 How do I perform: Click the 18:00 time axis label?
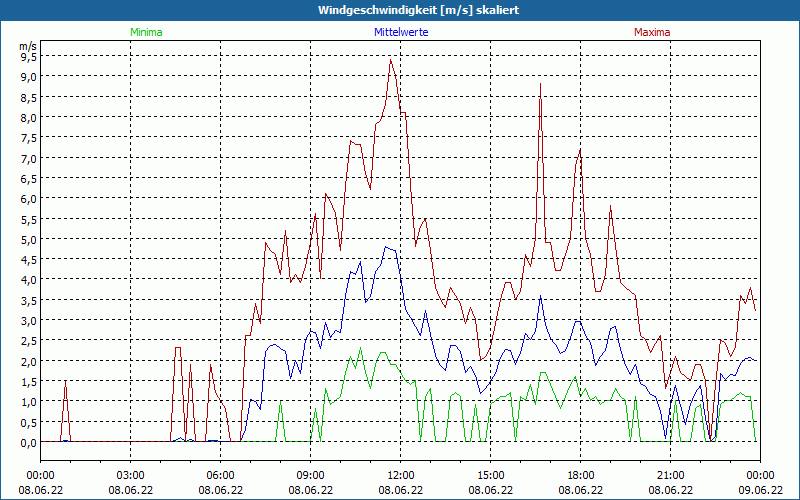point(581,476)
